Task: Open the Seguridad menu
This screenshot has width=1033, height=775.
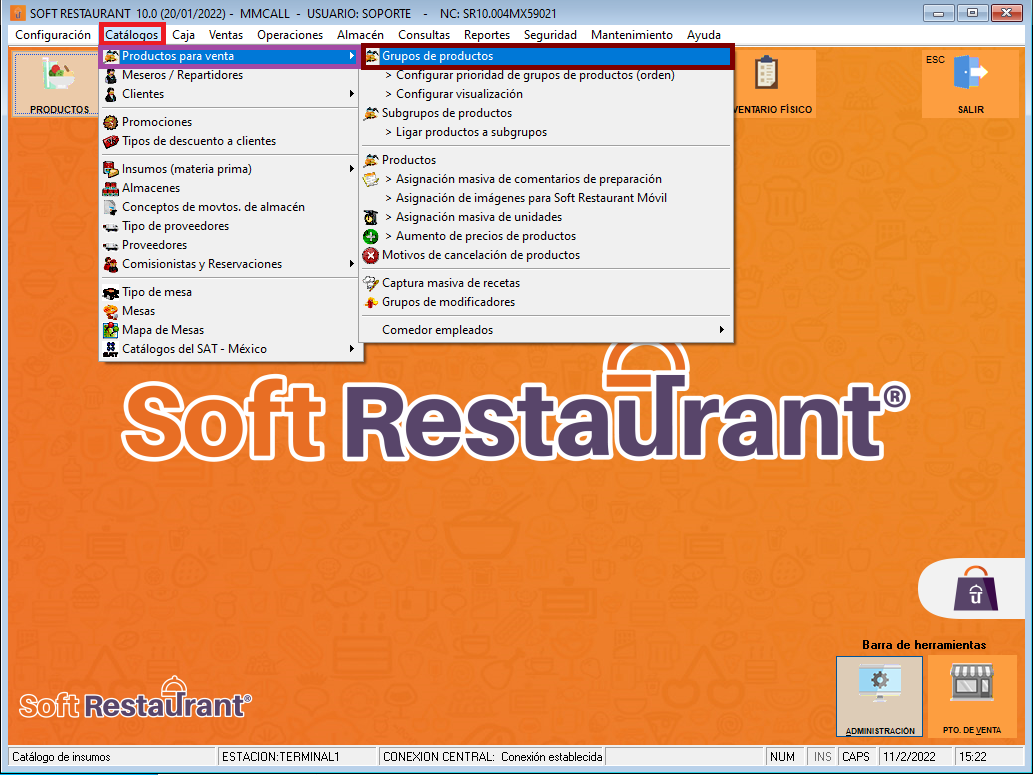Action: coord(550,35)
